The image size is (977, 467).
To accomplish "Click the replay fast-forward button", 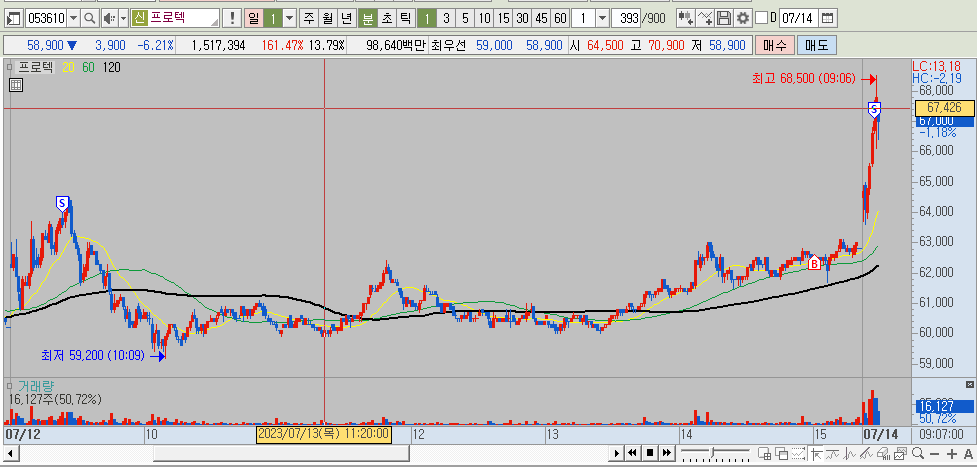I will pos(666,453).
